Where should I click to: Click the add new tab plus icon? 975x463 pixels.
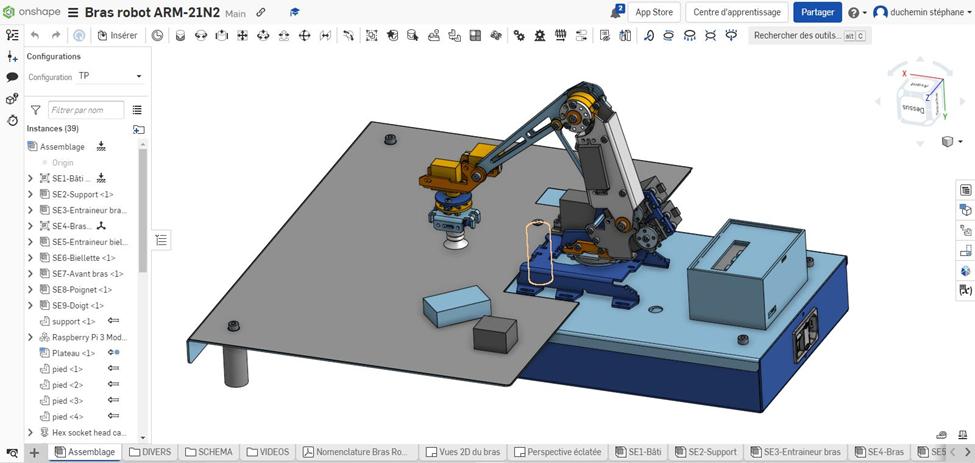[34, 452]
